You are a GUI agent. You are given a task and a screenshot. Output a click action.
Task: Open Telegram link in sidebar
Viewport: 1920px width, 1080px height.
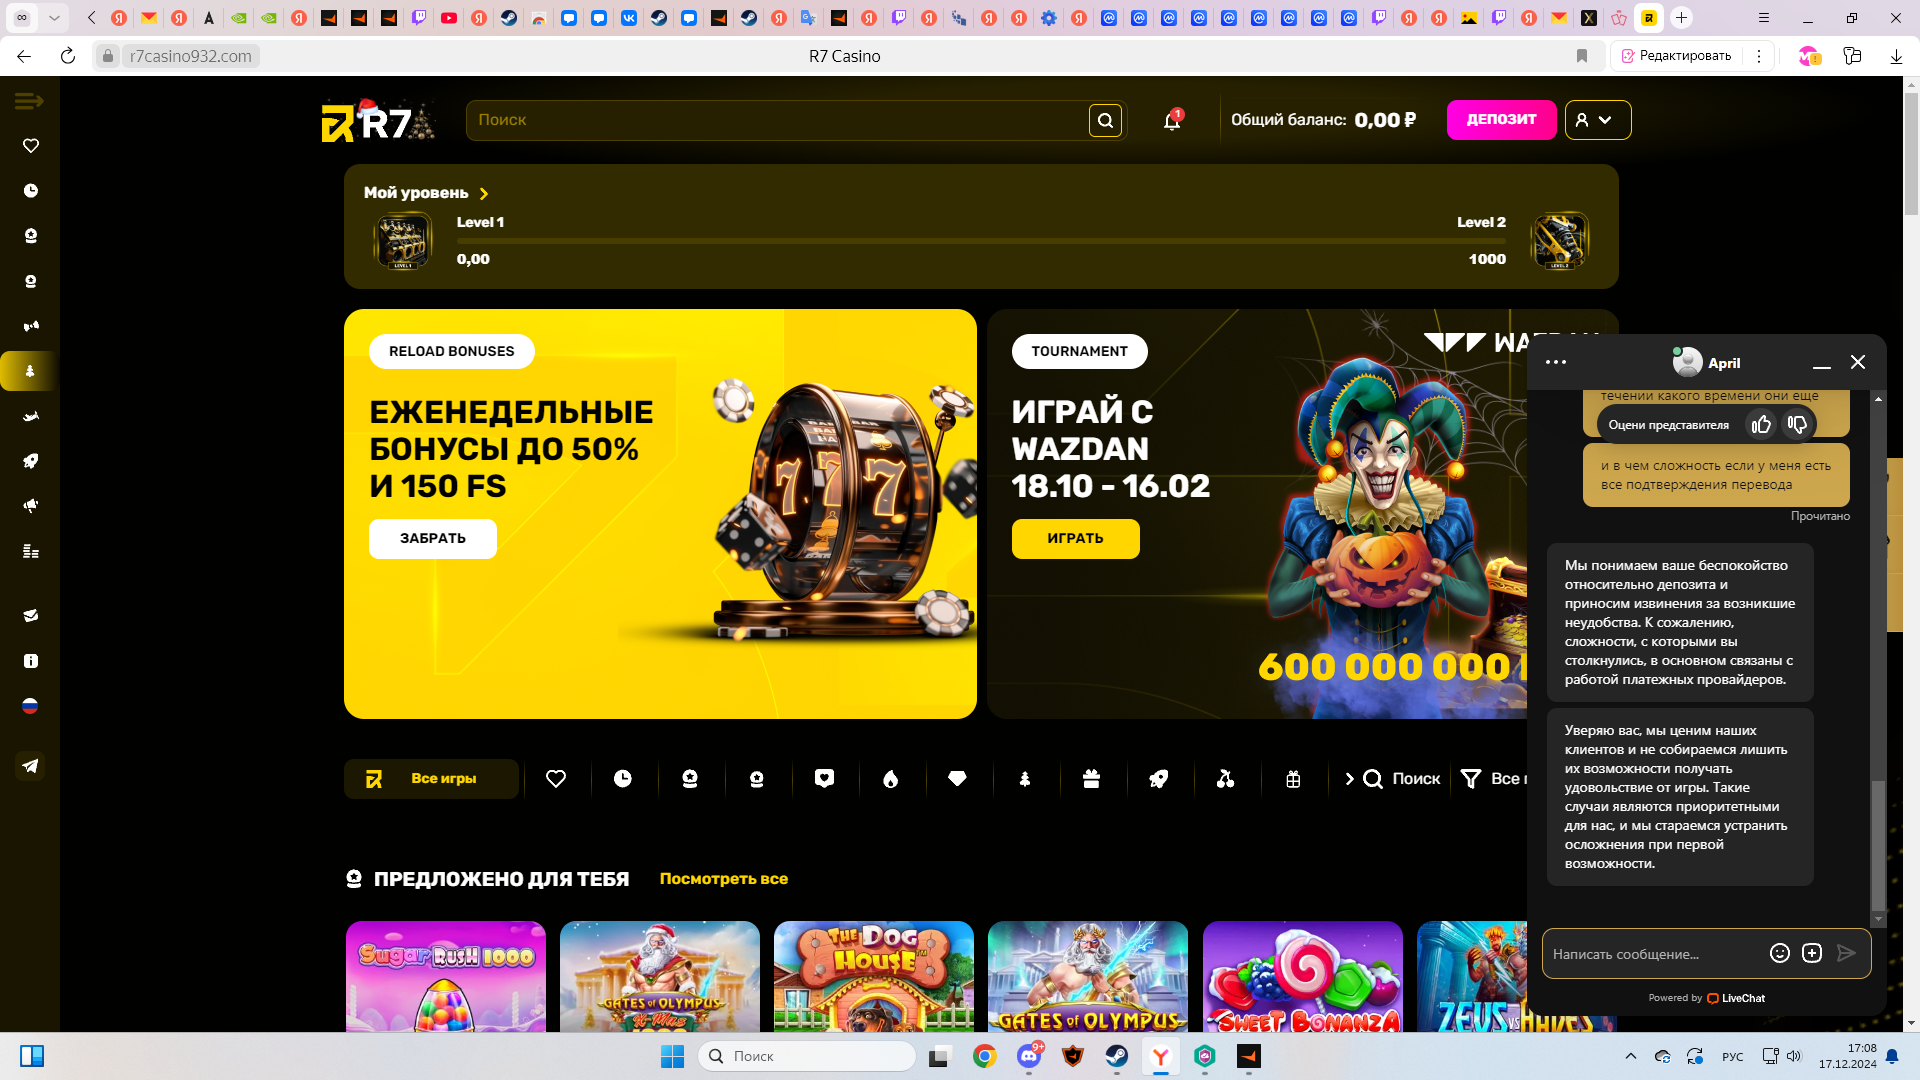[x=30, y=766]
